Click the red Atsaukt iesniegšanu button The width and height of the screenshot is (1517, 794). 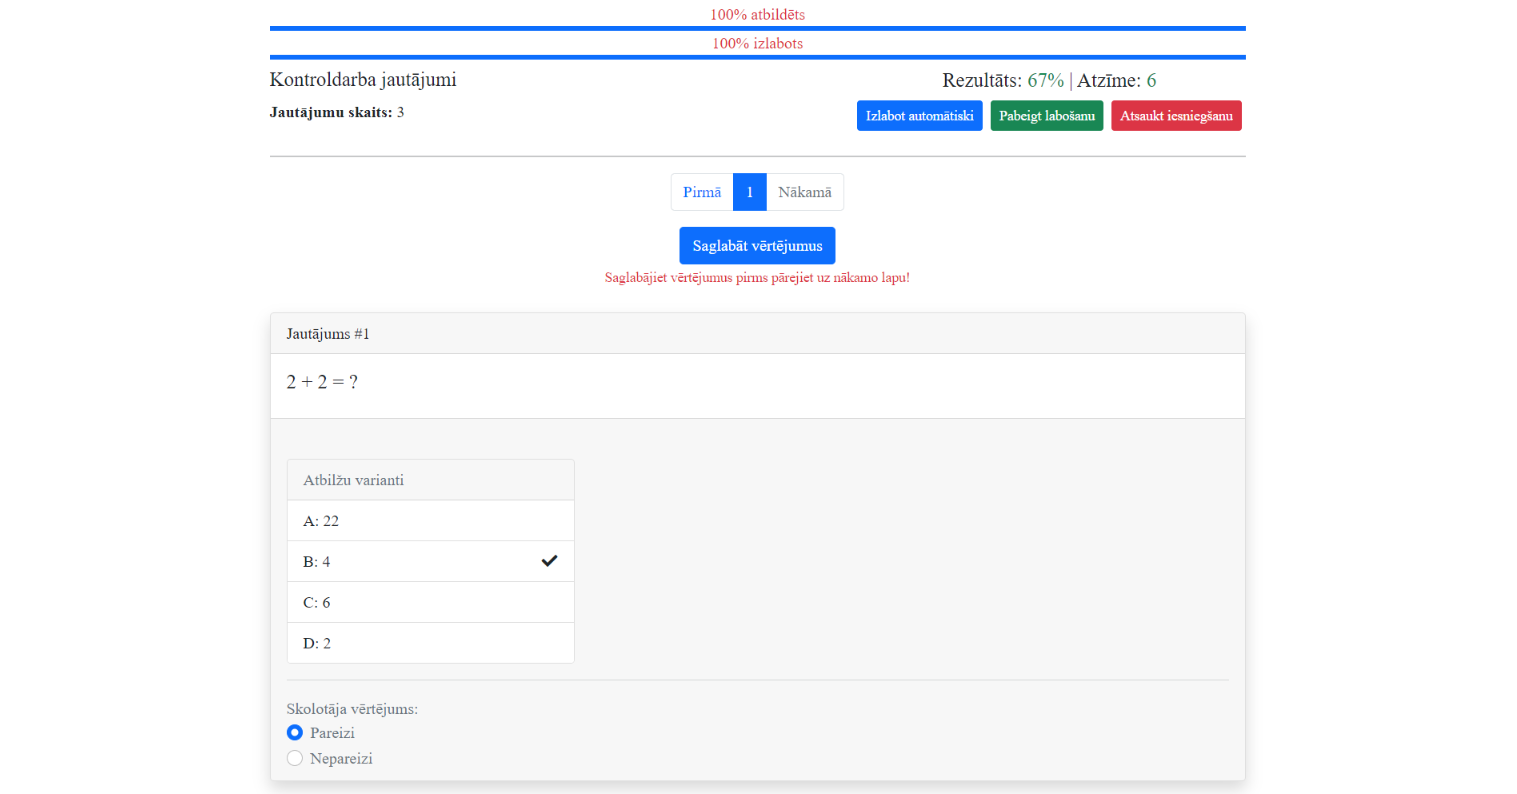pos(1176,116)
